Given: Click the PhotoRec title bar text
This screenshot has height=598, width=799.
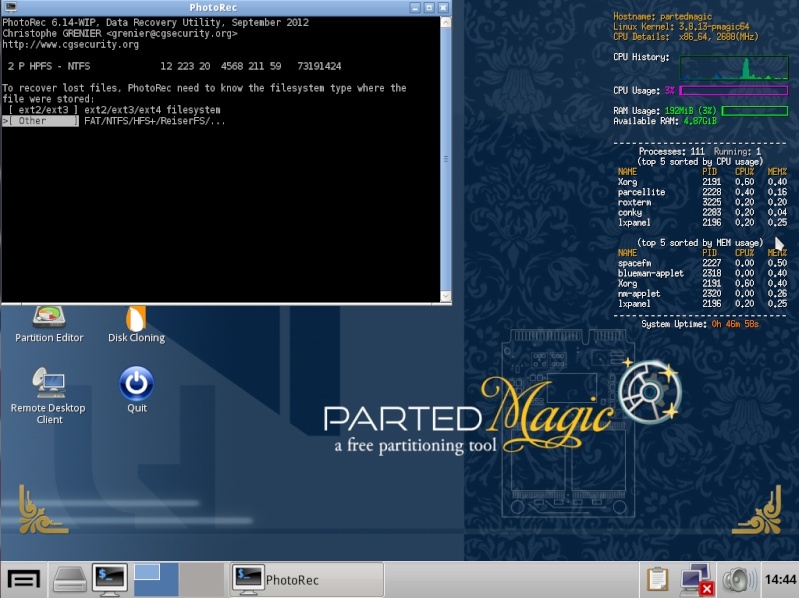Looking at the screenshot, I should [213, 8].
